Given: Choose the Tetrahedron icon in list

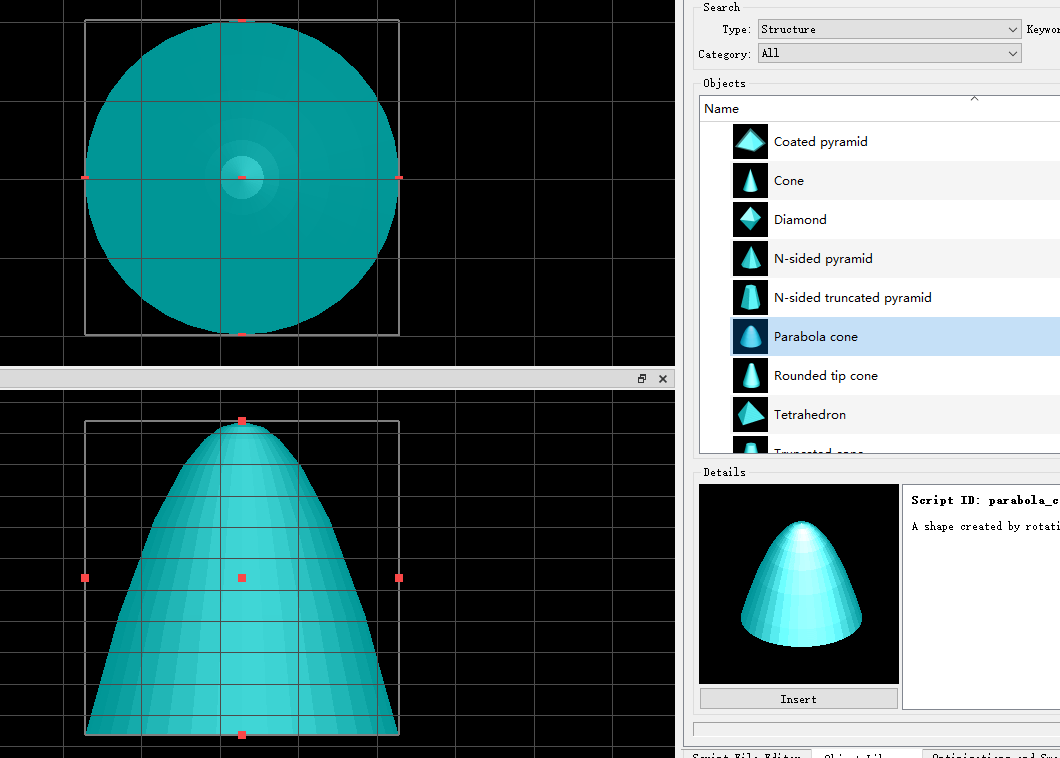Looking at the screenshot, I should point(750,415).
